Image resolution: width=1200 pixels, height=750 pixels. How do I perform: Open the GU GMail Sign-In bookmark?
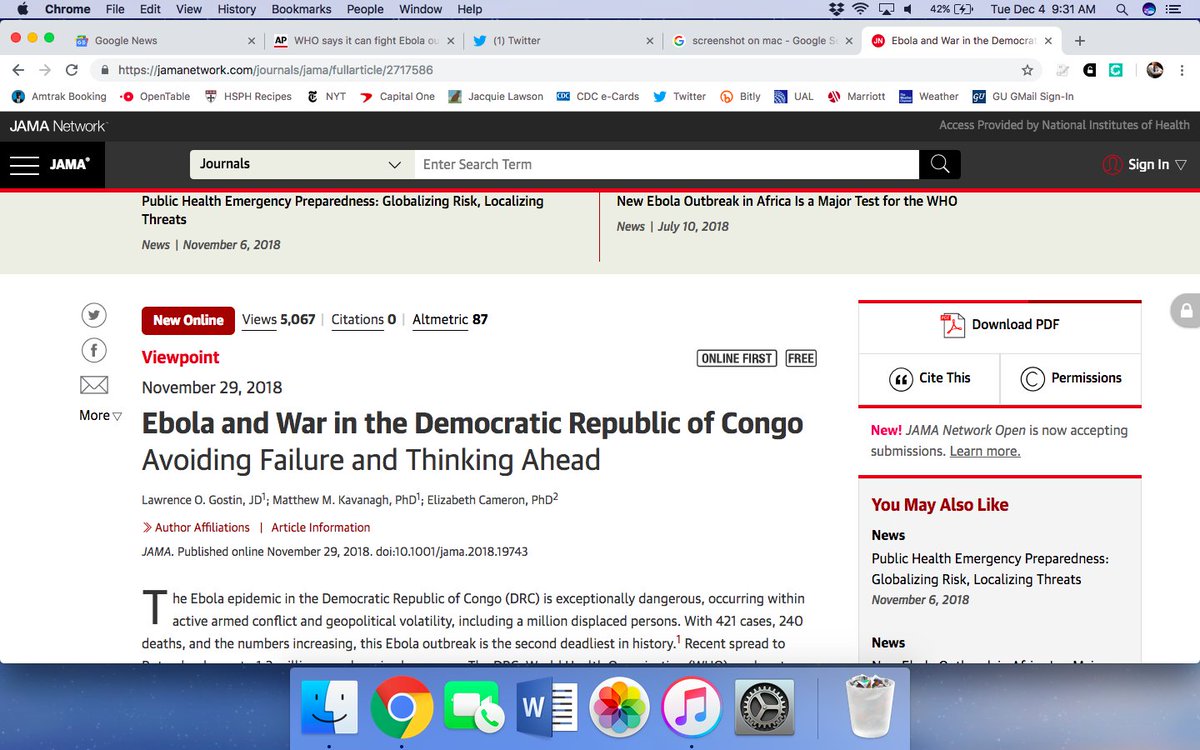click(x=1024, y=97)
